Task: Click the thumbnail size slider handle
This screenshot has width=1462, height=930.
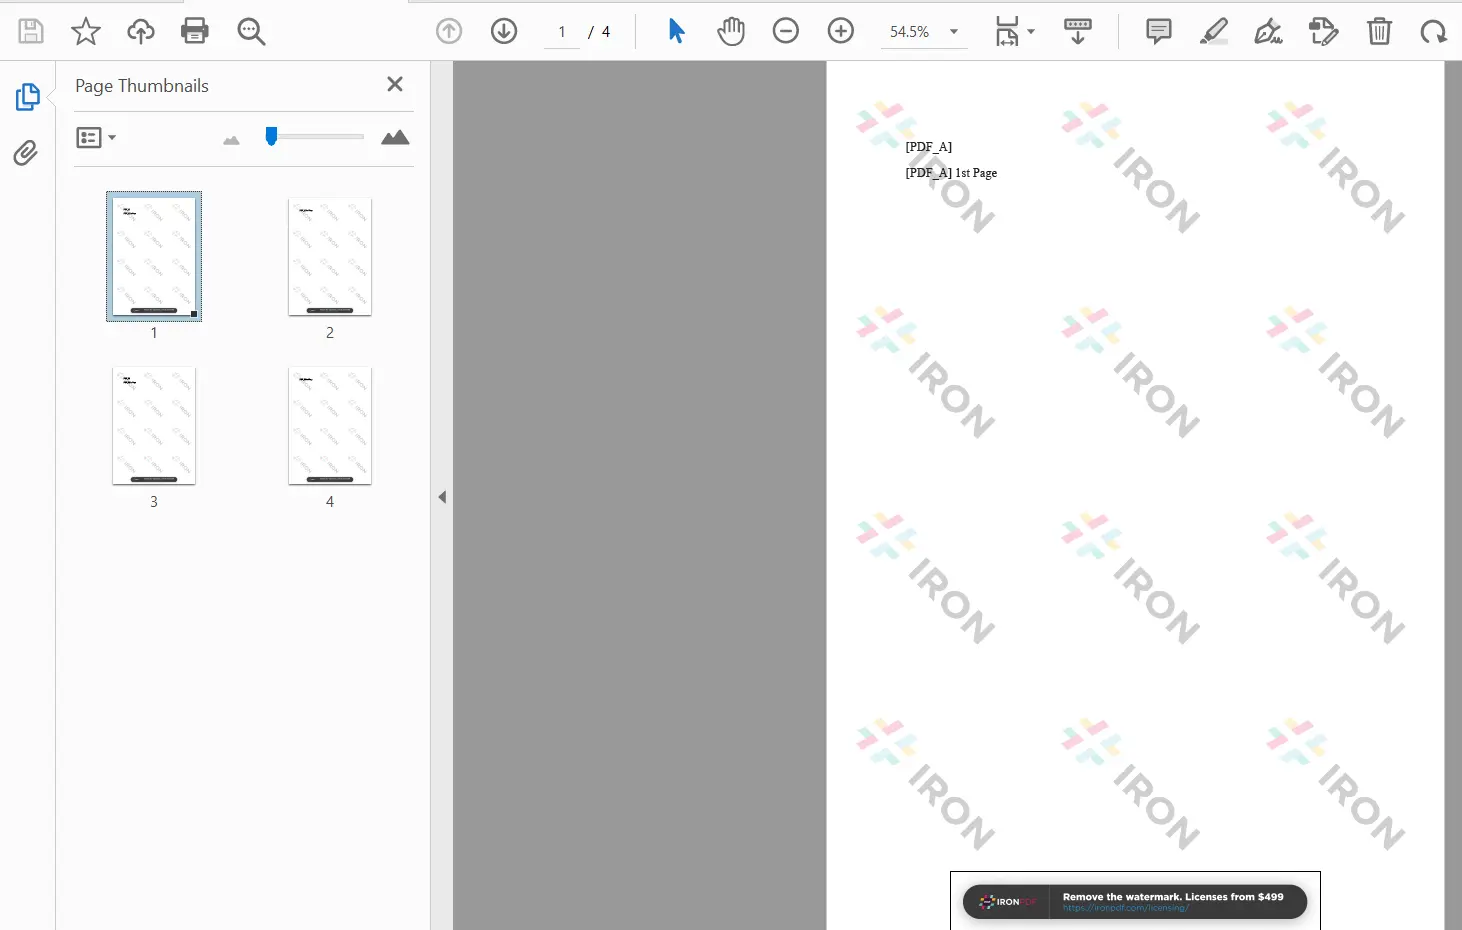Action: [271, 136]
